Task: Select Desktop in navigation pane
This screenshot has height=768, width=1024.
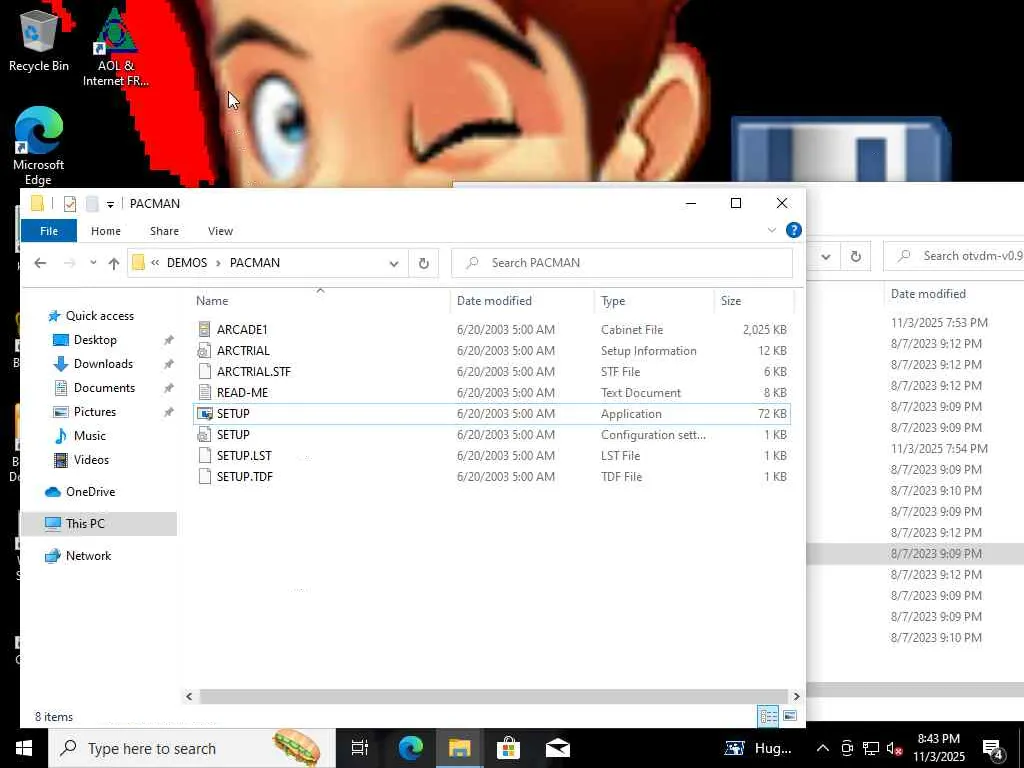Action: tap(95, 340)
